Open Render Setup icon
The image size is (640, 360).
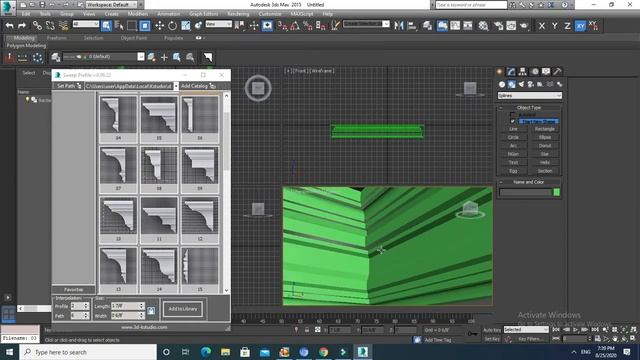tap(498, 26)
